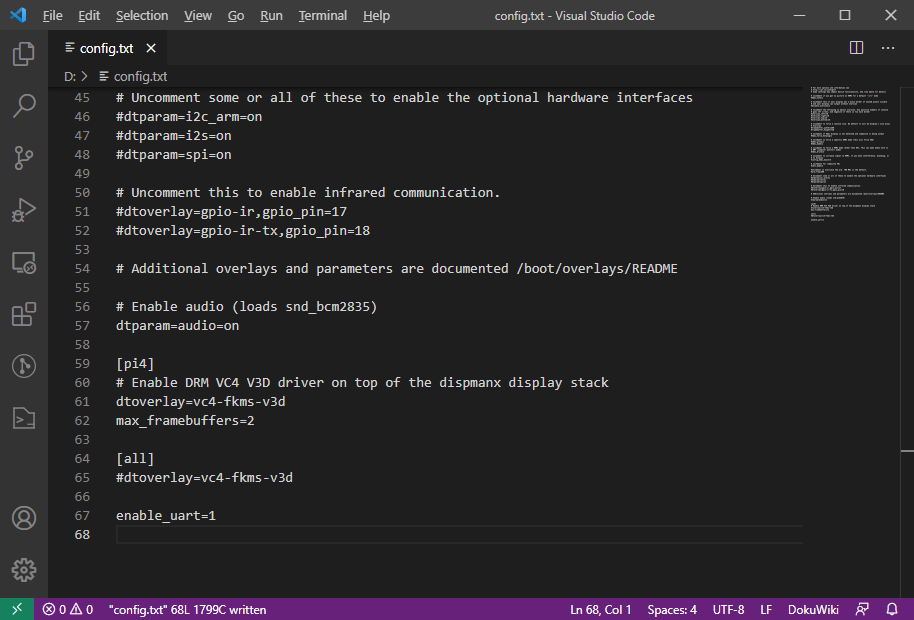Place cursor on empty line 68

459,534
